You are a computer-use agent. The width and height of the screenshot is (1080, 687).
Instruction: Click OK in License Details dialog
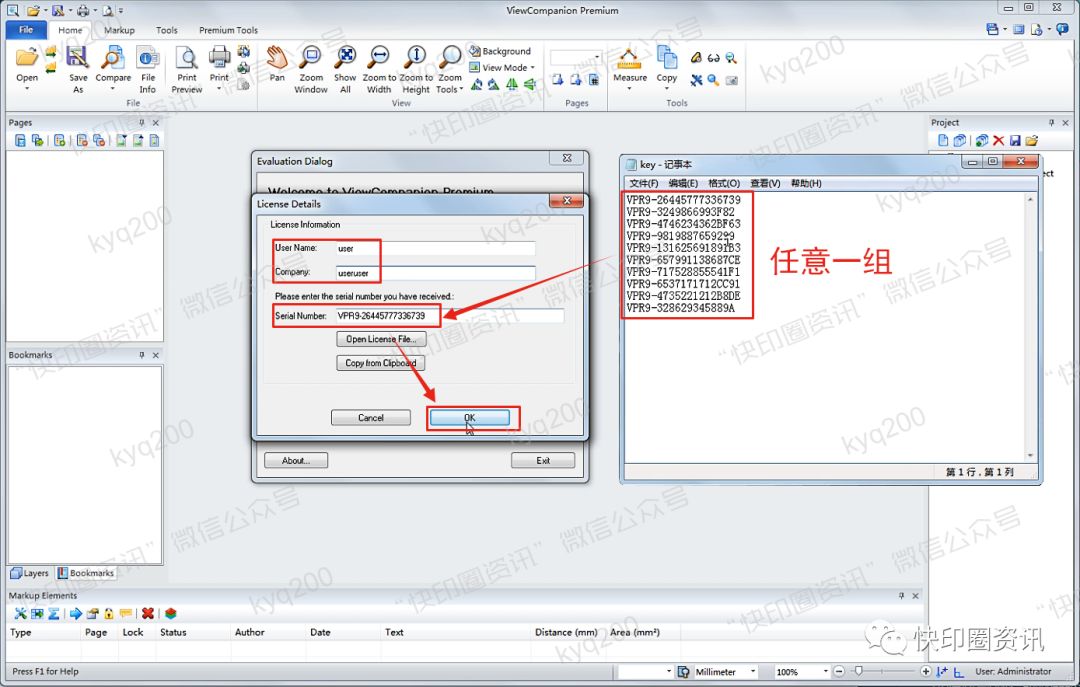click(470, 418)
